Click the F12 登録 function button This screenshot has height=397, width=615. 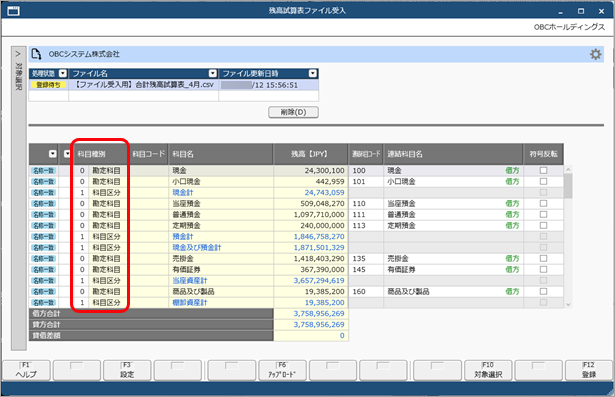click(x=589, y=370)
